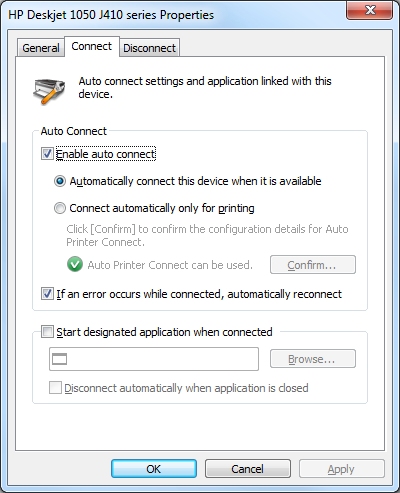Viewport: 400px width, 493px height.
Task: Choose Connect automatically only for printing
Action: point(60,208)
